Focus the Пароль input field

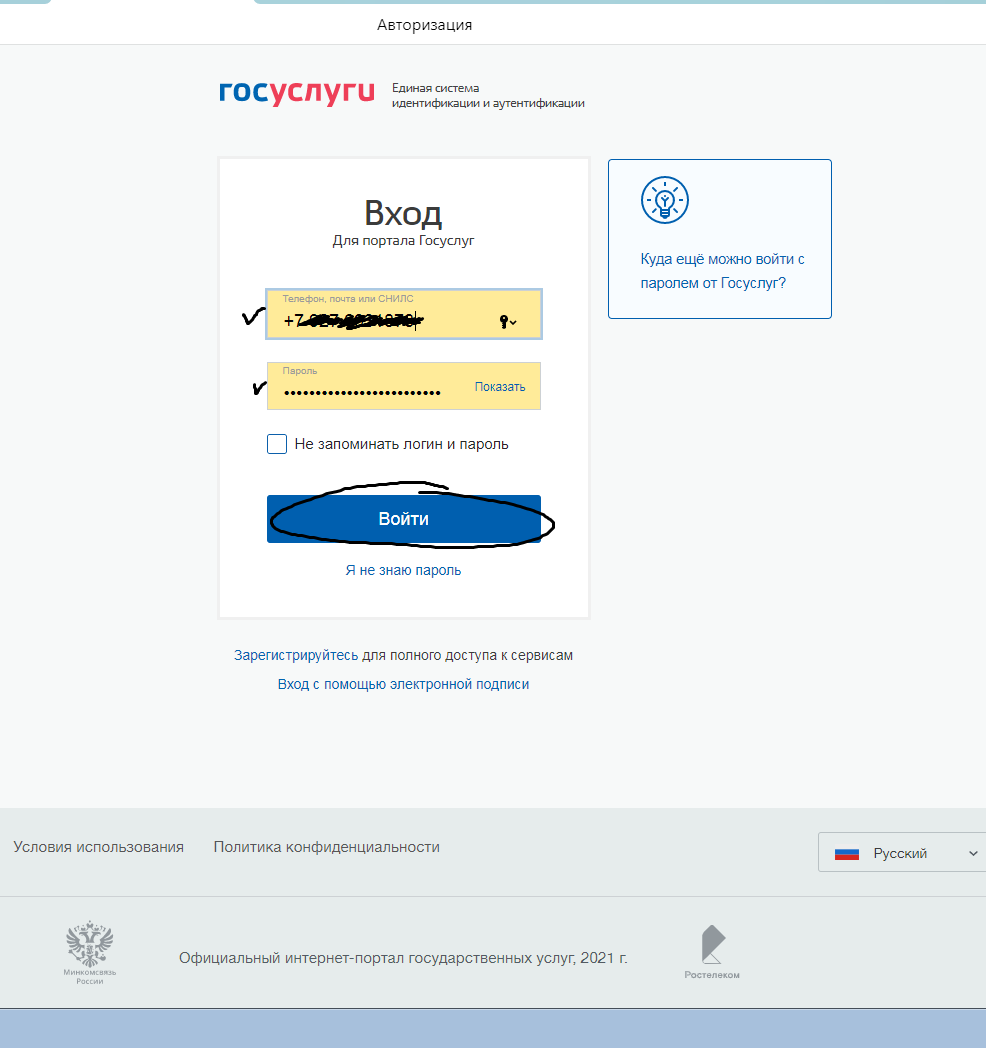[404, 386]
